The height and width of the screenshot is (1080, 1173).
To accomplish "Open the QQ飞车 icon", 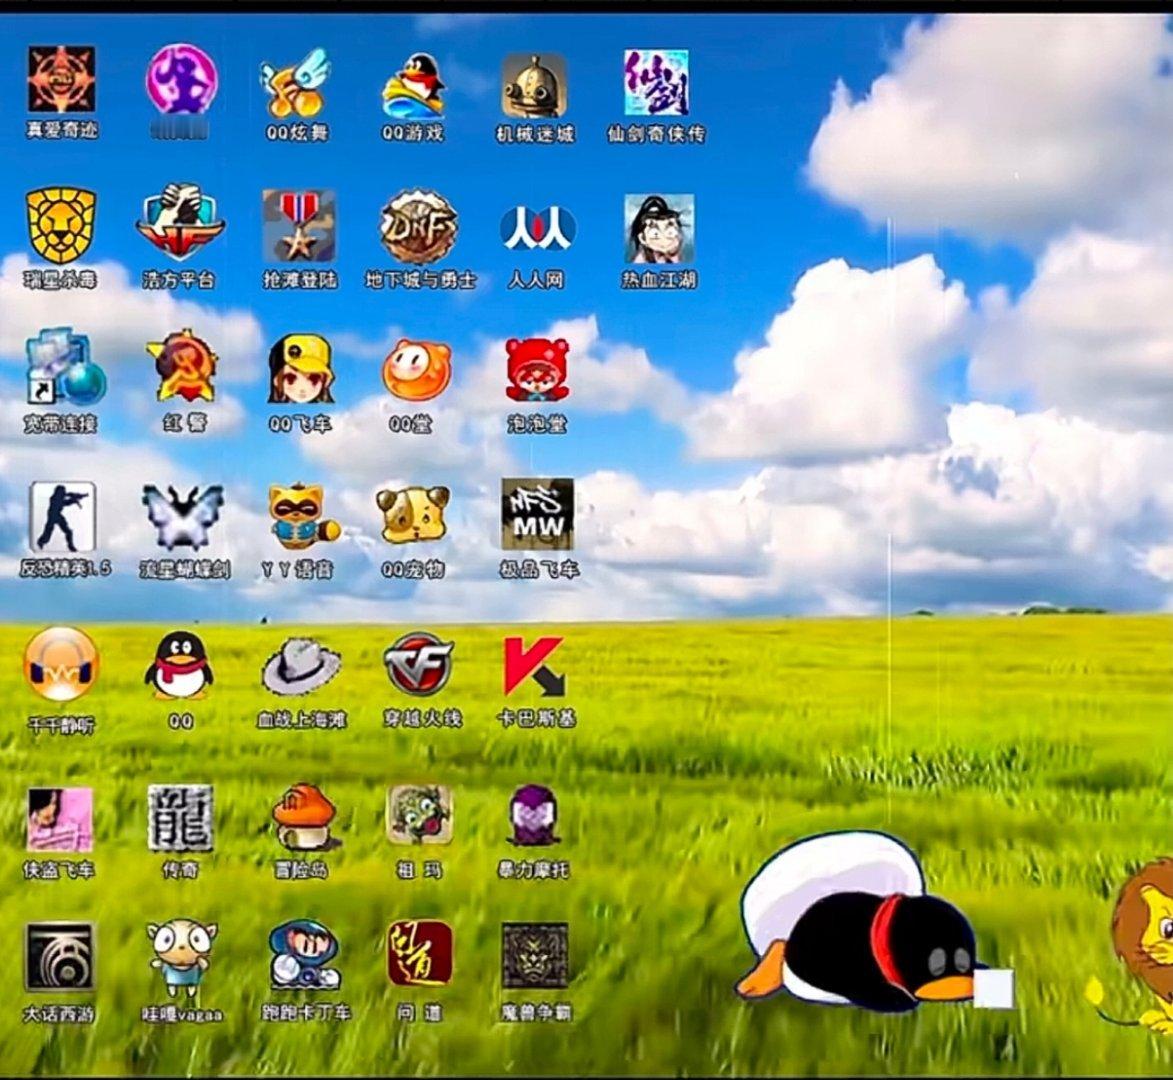I will point(301,369).
